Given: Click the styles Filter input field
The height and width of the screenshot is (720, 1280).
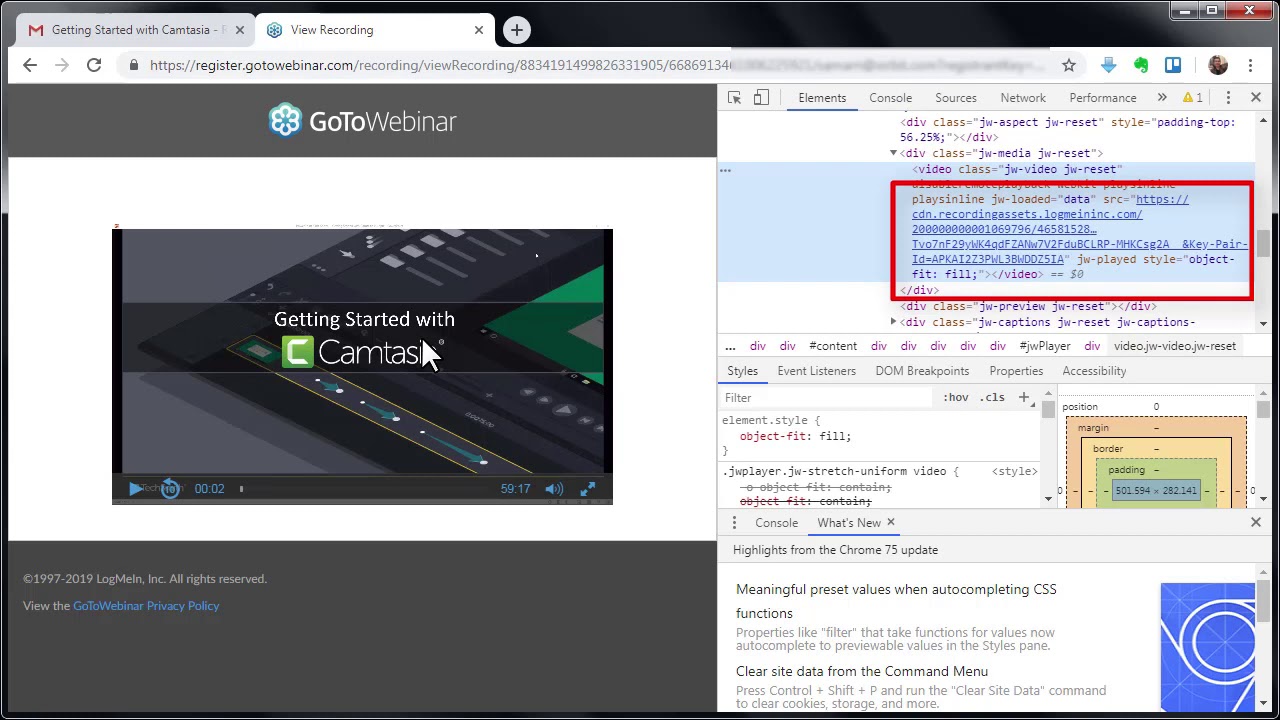Looking at the screenshot, I should coord(826,398).
